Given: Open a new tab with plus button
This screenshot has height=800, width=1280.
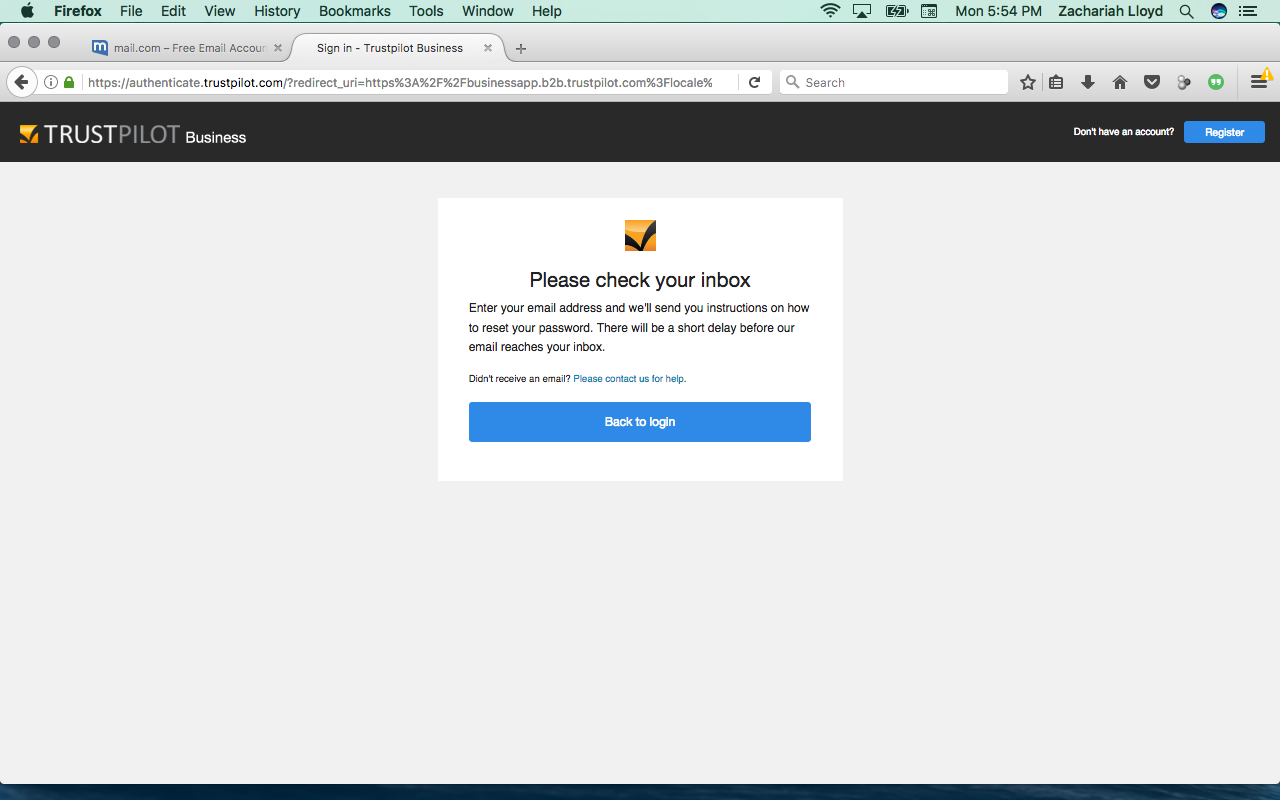Looking at the screenshot, I should point(521,48).
